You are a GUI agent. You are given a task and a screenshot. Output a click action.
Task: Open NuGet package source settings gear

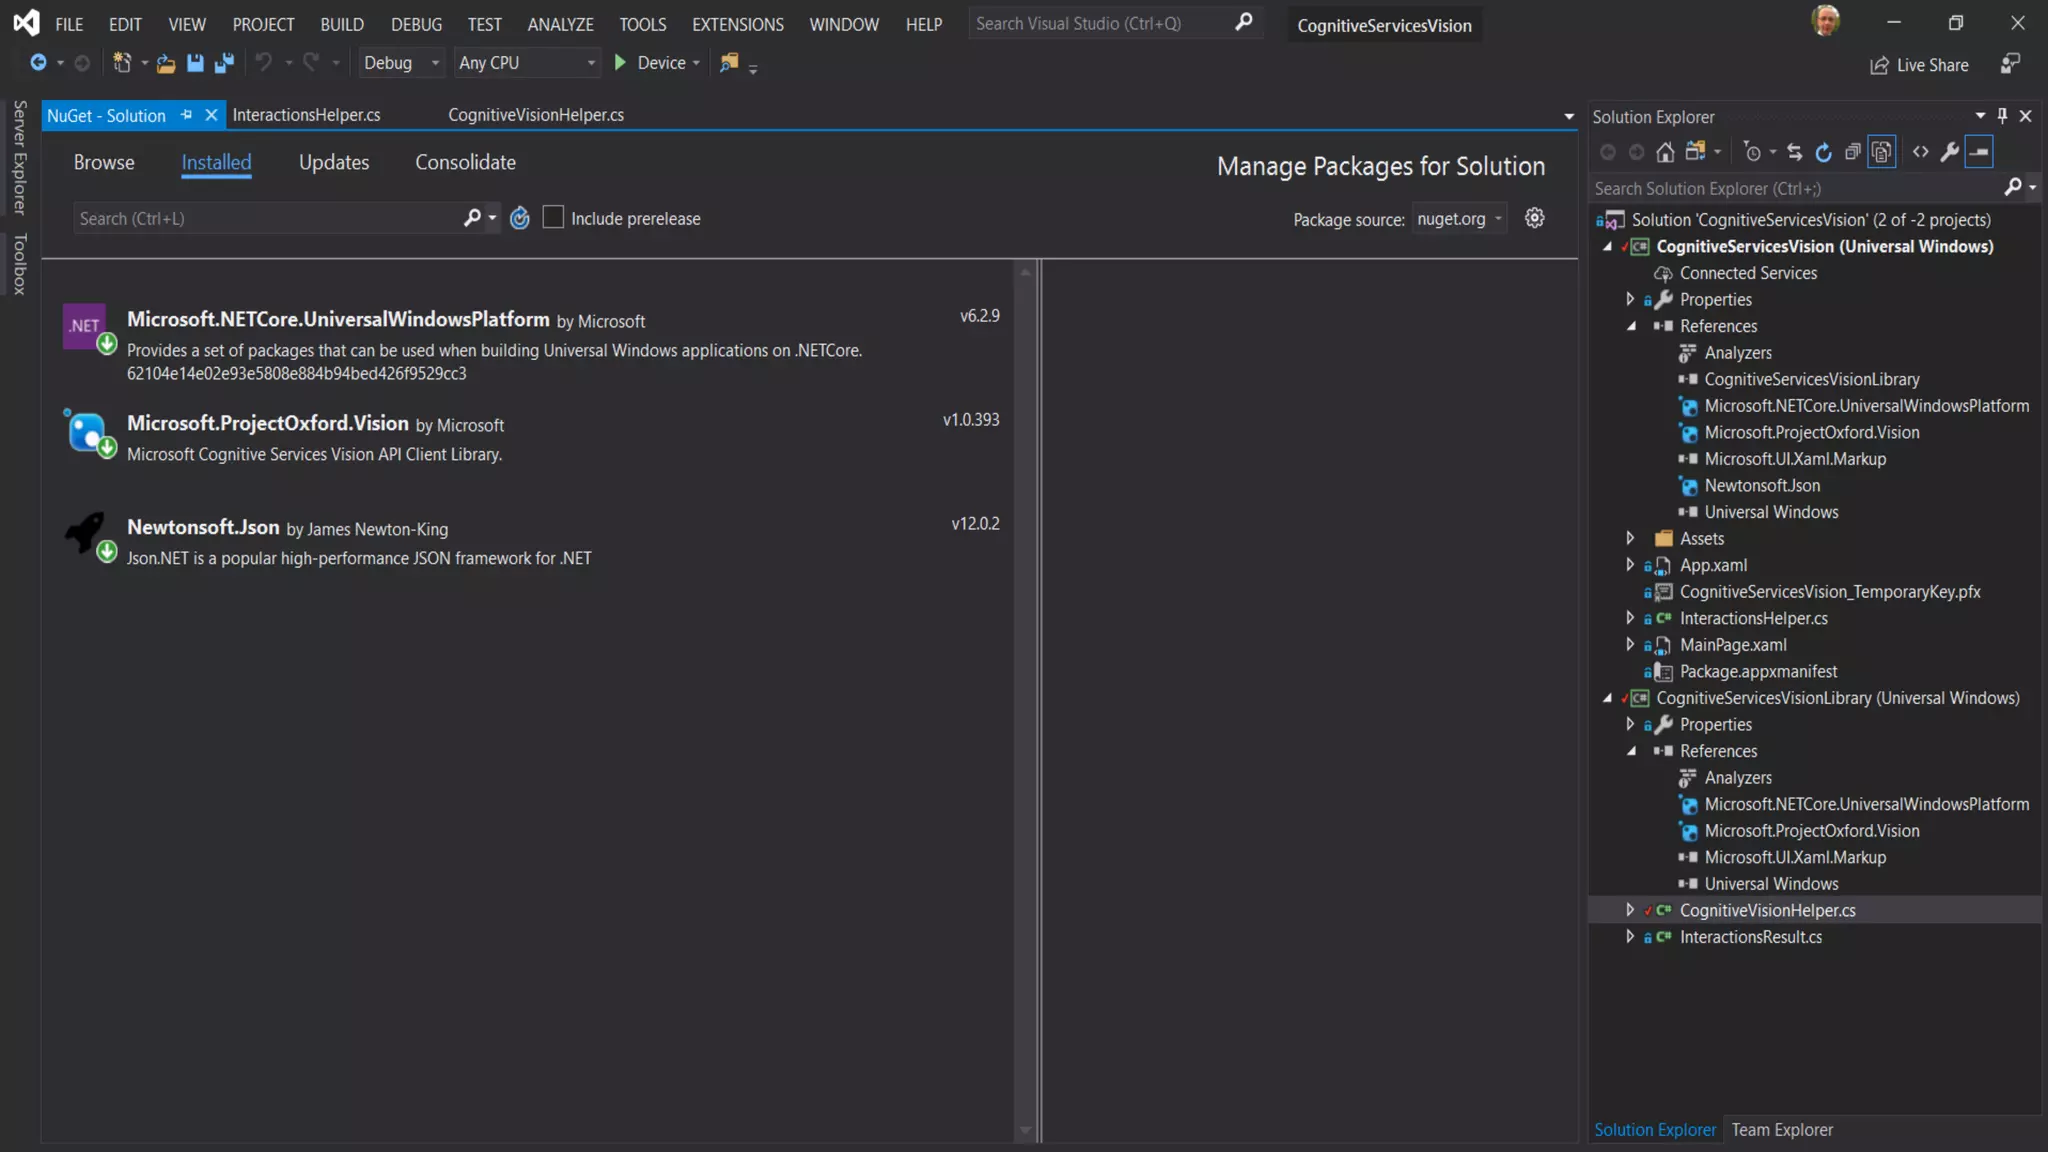[1534, 218]
